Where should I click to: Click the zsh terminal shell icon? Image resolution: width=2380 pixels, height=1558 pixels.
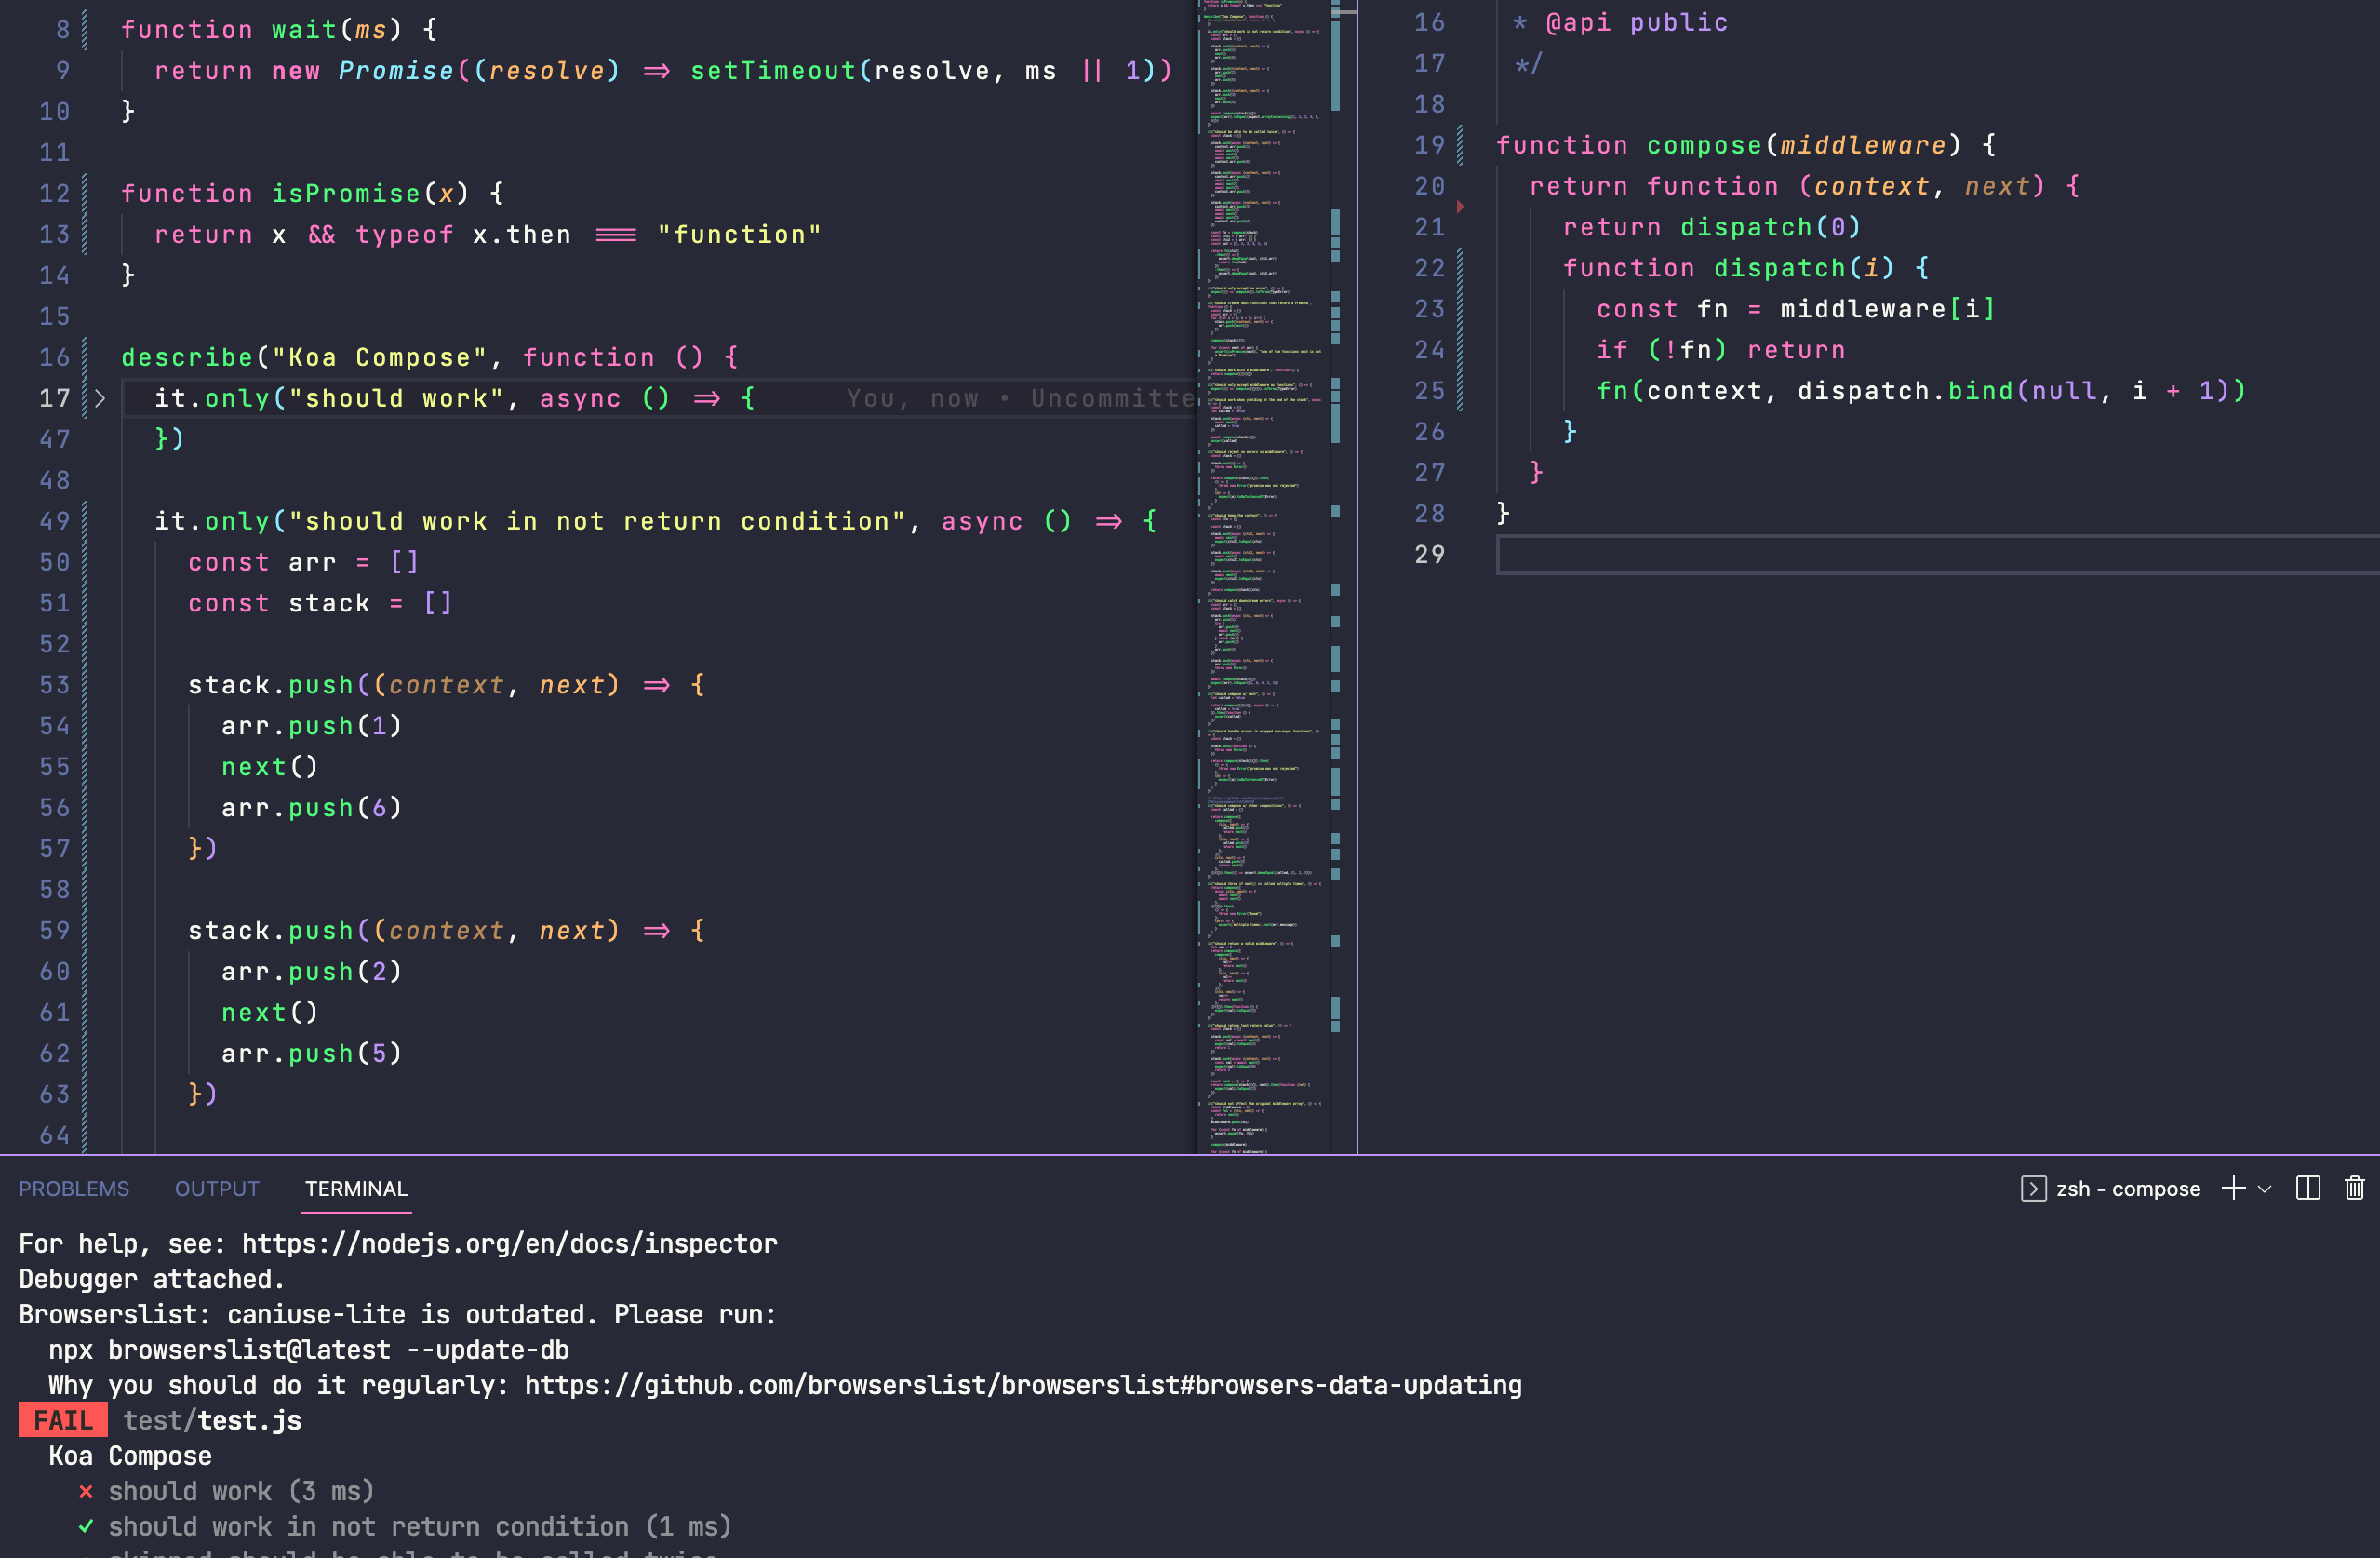[x=2032, y=1188]
